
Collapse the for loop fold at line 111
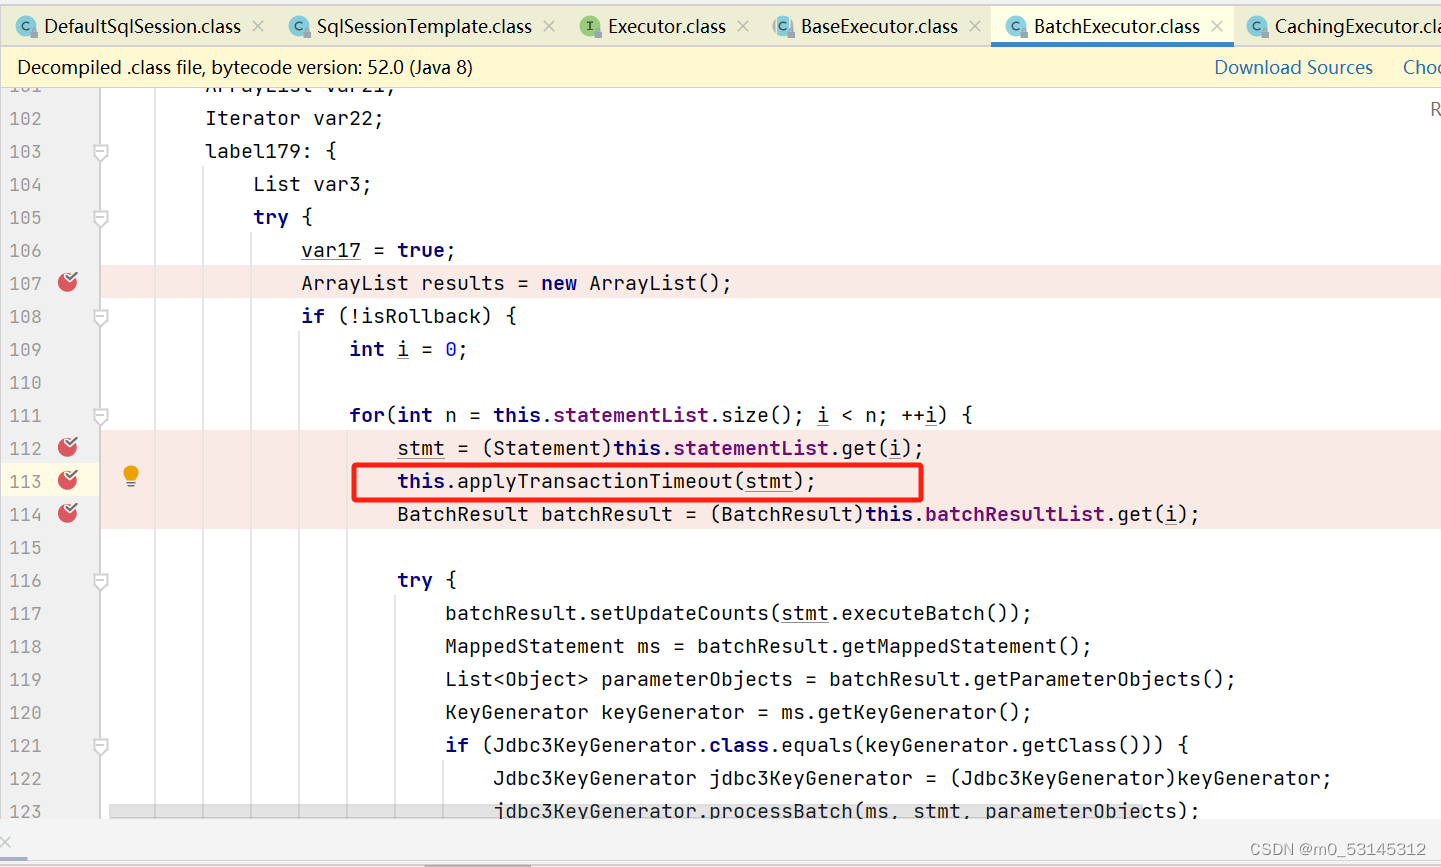coord(100,415)
